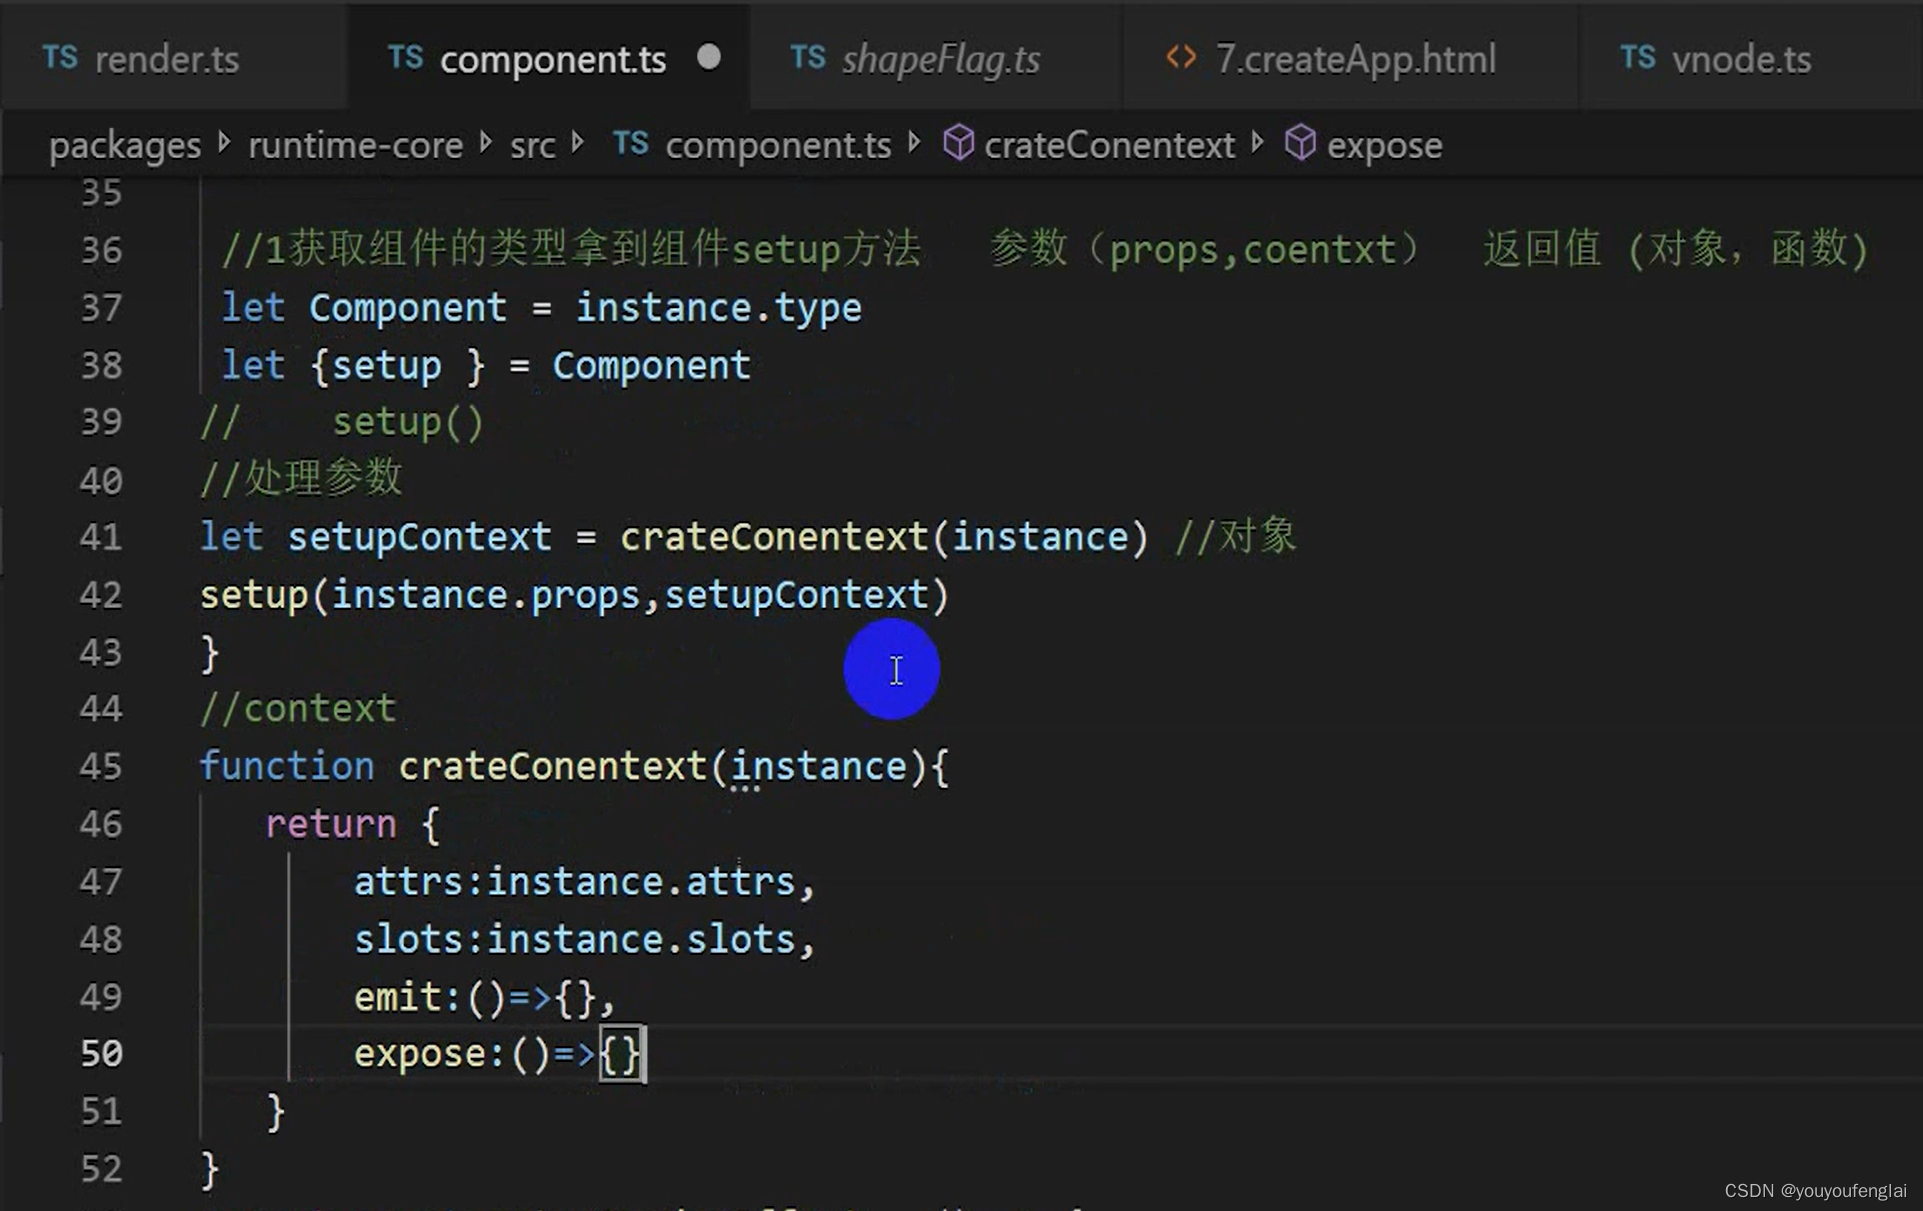Viewport: 1923px width, 1211px height.
Task: Click 'emit:()=>{},' on line 49
Action: [485, 997]
